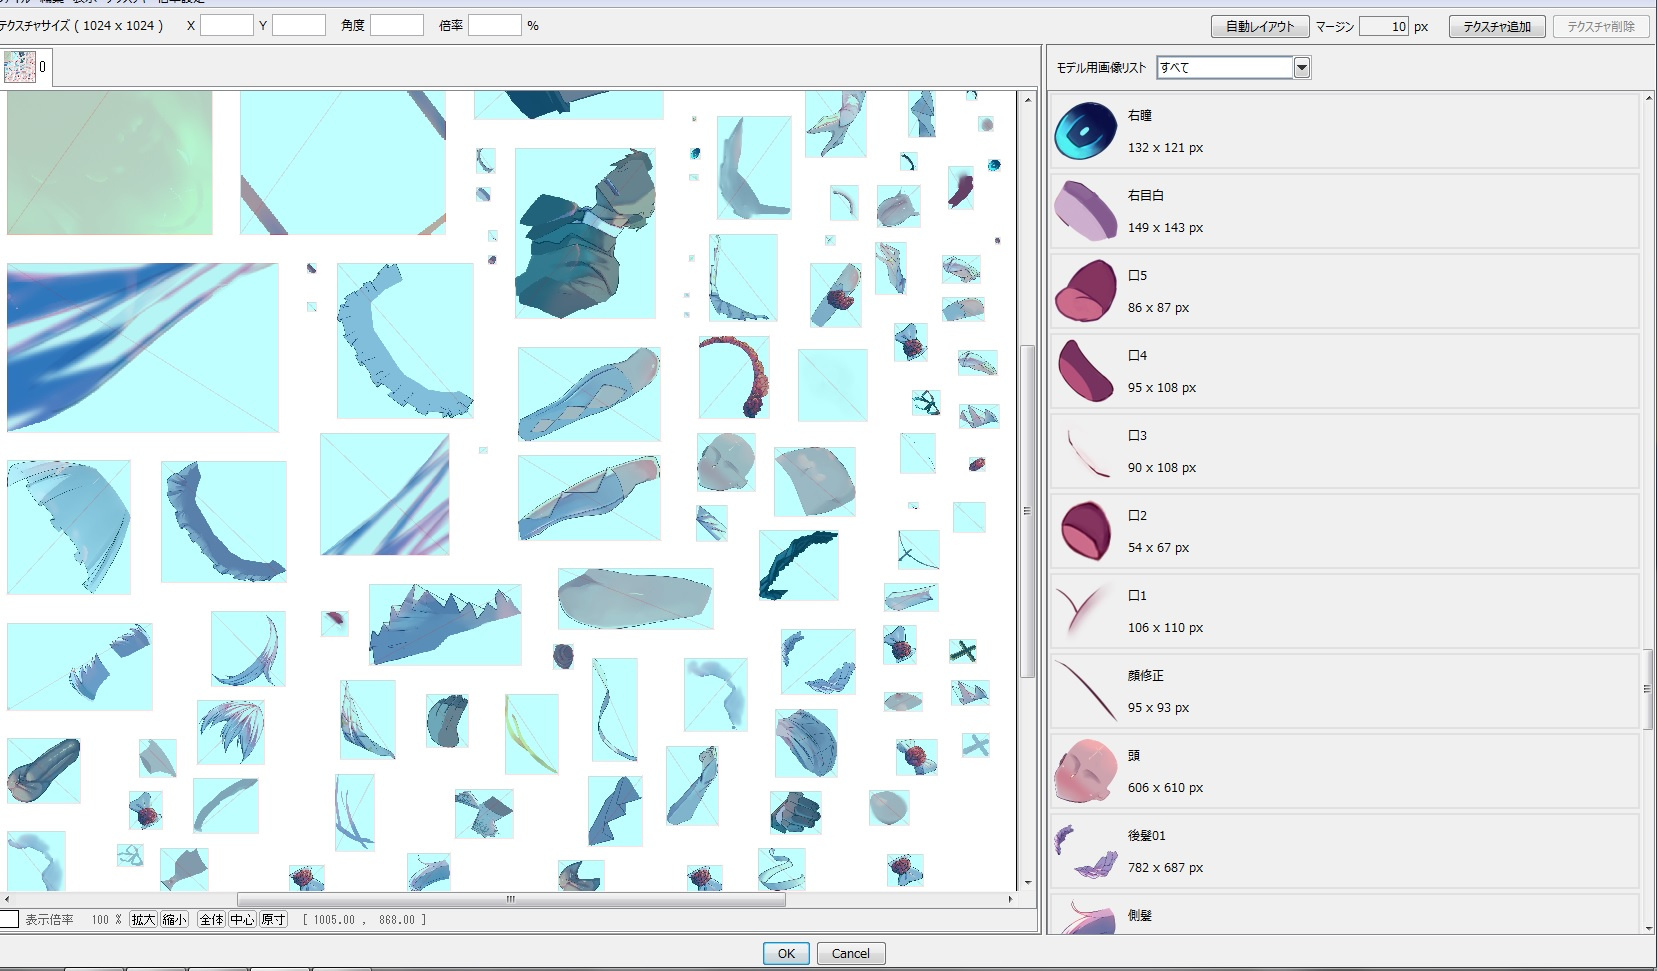This screenshot has width=1657, height=971.
Task: Dismiss dialog with the Cancel button
Action: [x=851, y=953]
